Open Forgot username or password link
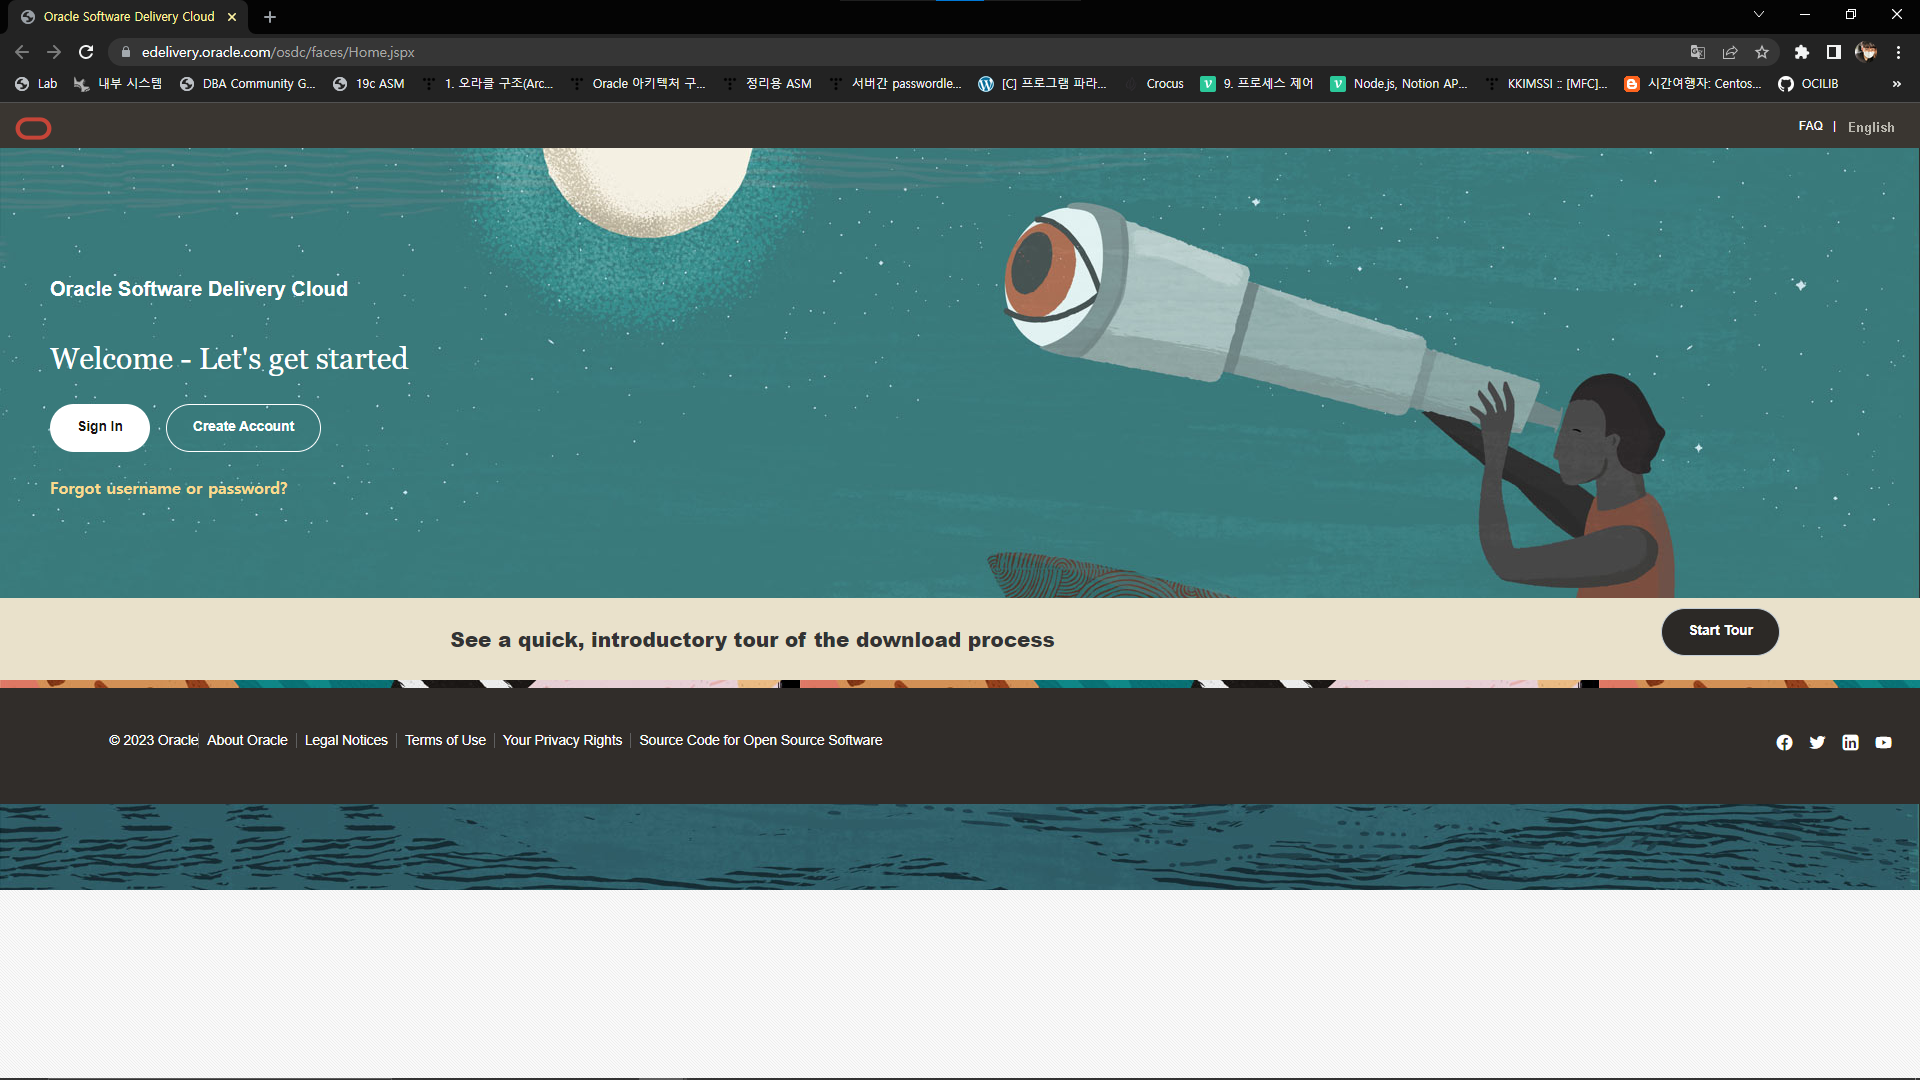Screen dimensions: 1920x1080 169,489
